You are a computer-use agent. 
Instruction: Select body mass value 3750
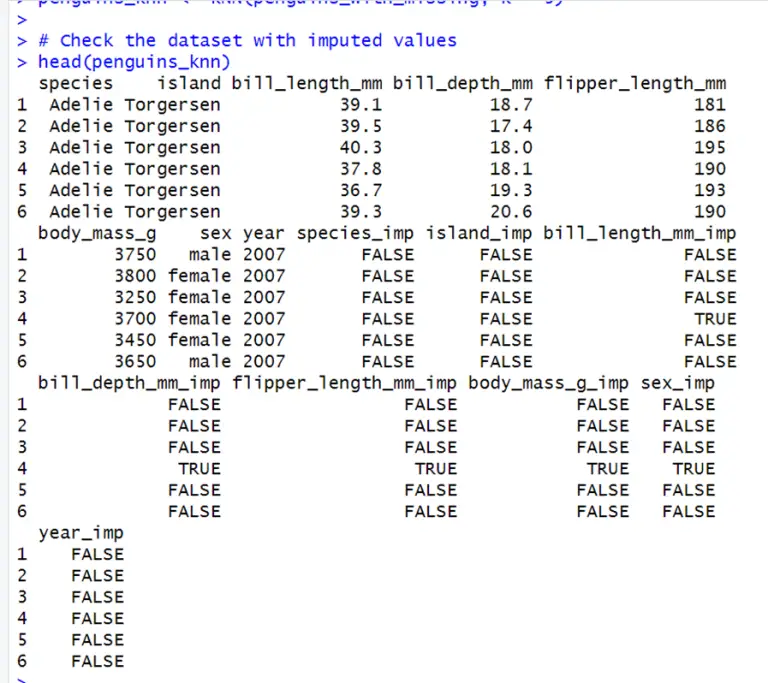click(135, 255)
